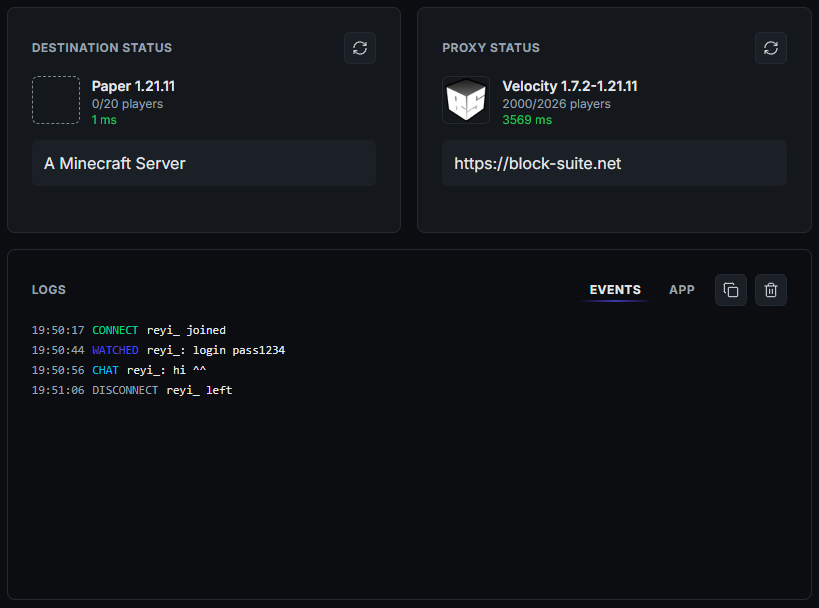Click the 19:51:06 timestamp
The image size is (819, 608).
58,390
